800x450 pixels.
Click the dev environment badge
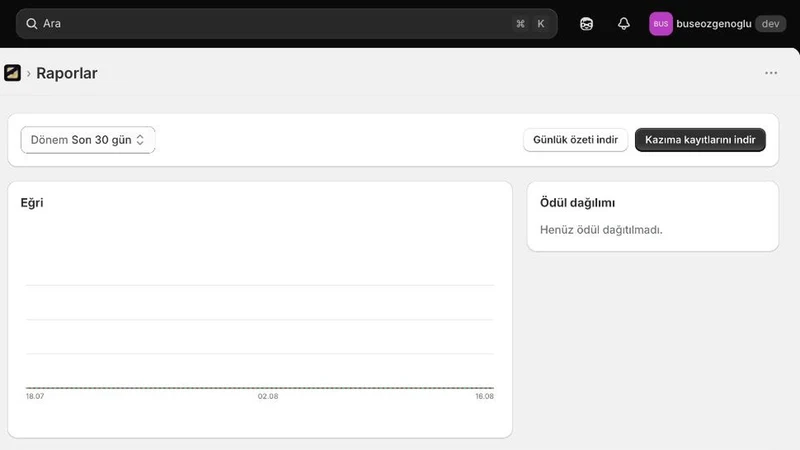[770, 23]
